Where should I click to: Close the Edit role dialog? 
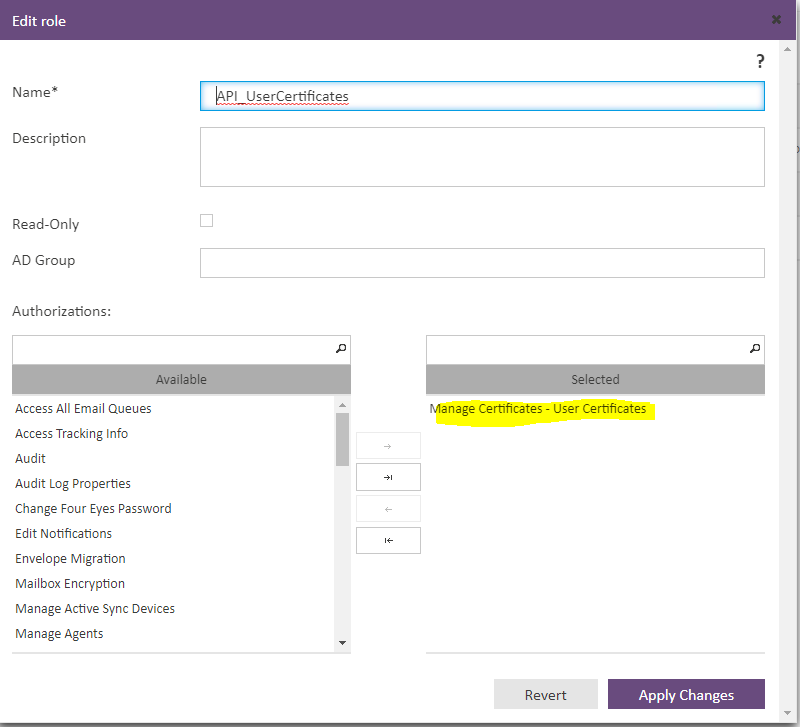click(776, 20)
